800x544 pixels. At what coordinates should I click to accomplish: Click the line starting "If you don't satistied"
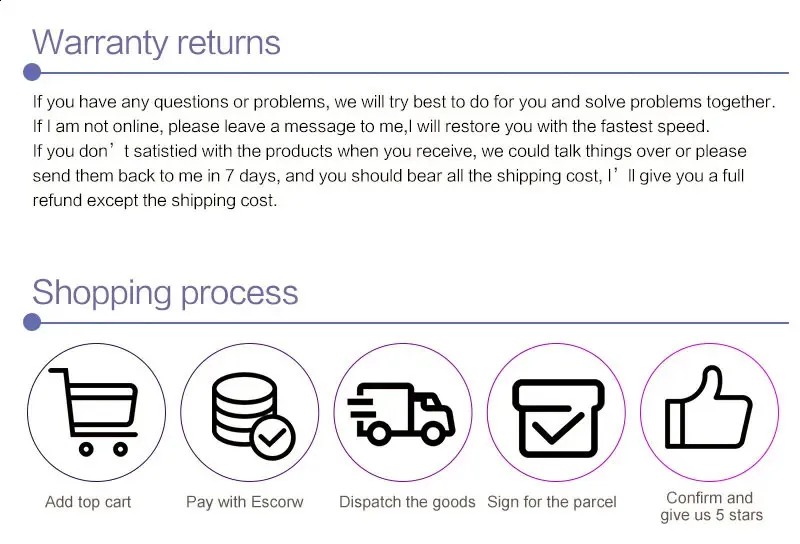[x=389, y=152]
